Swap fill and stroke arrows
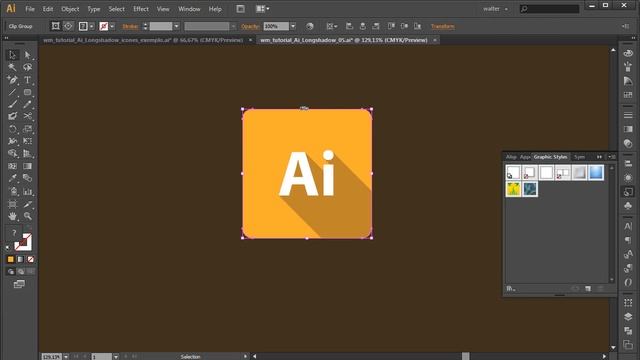The image size is (640, 360). pyautogui.click(x=29, y=228)
